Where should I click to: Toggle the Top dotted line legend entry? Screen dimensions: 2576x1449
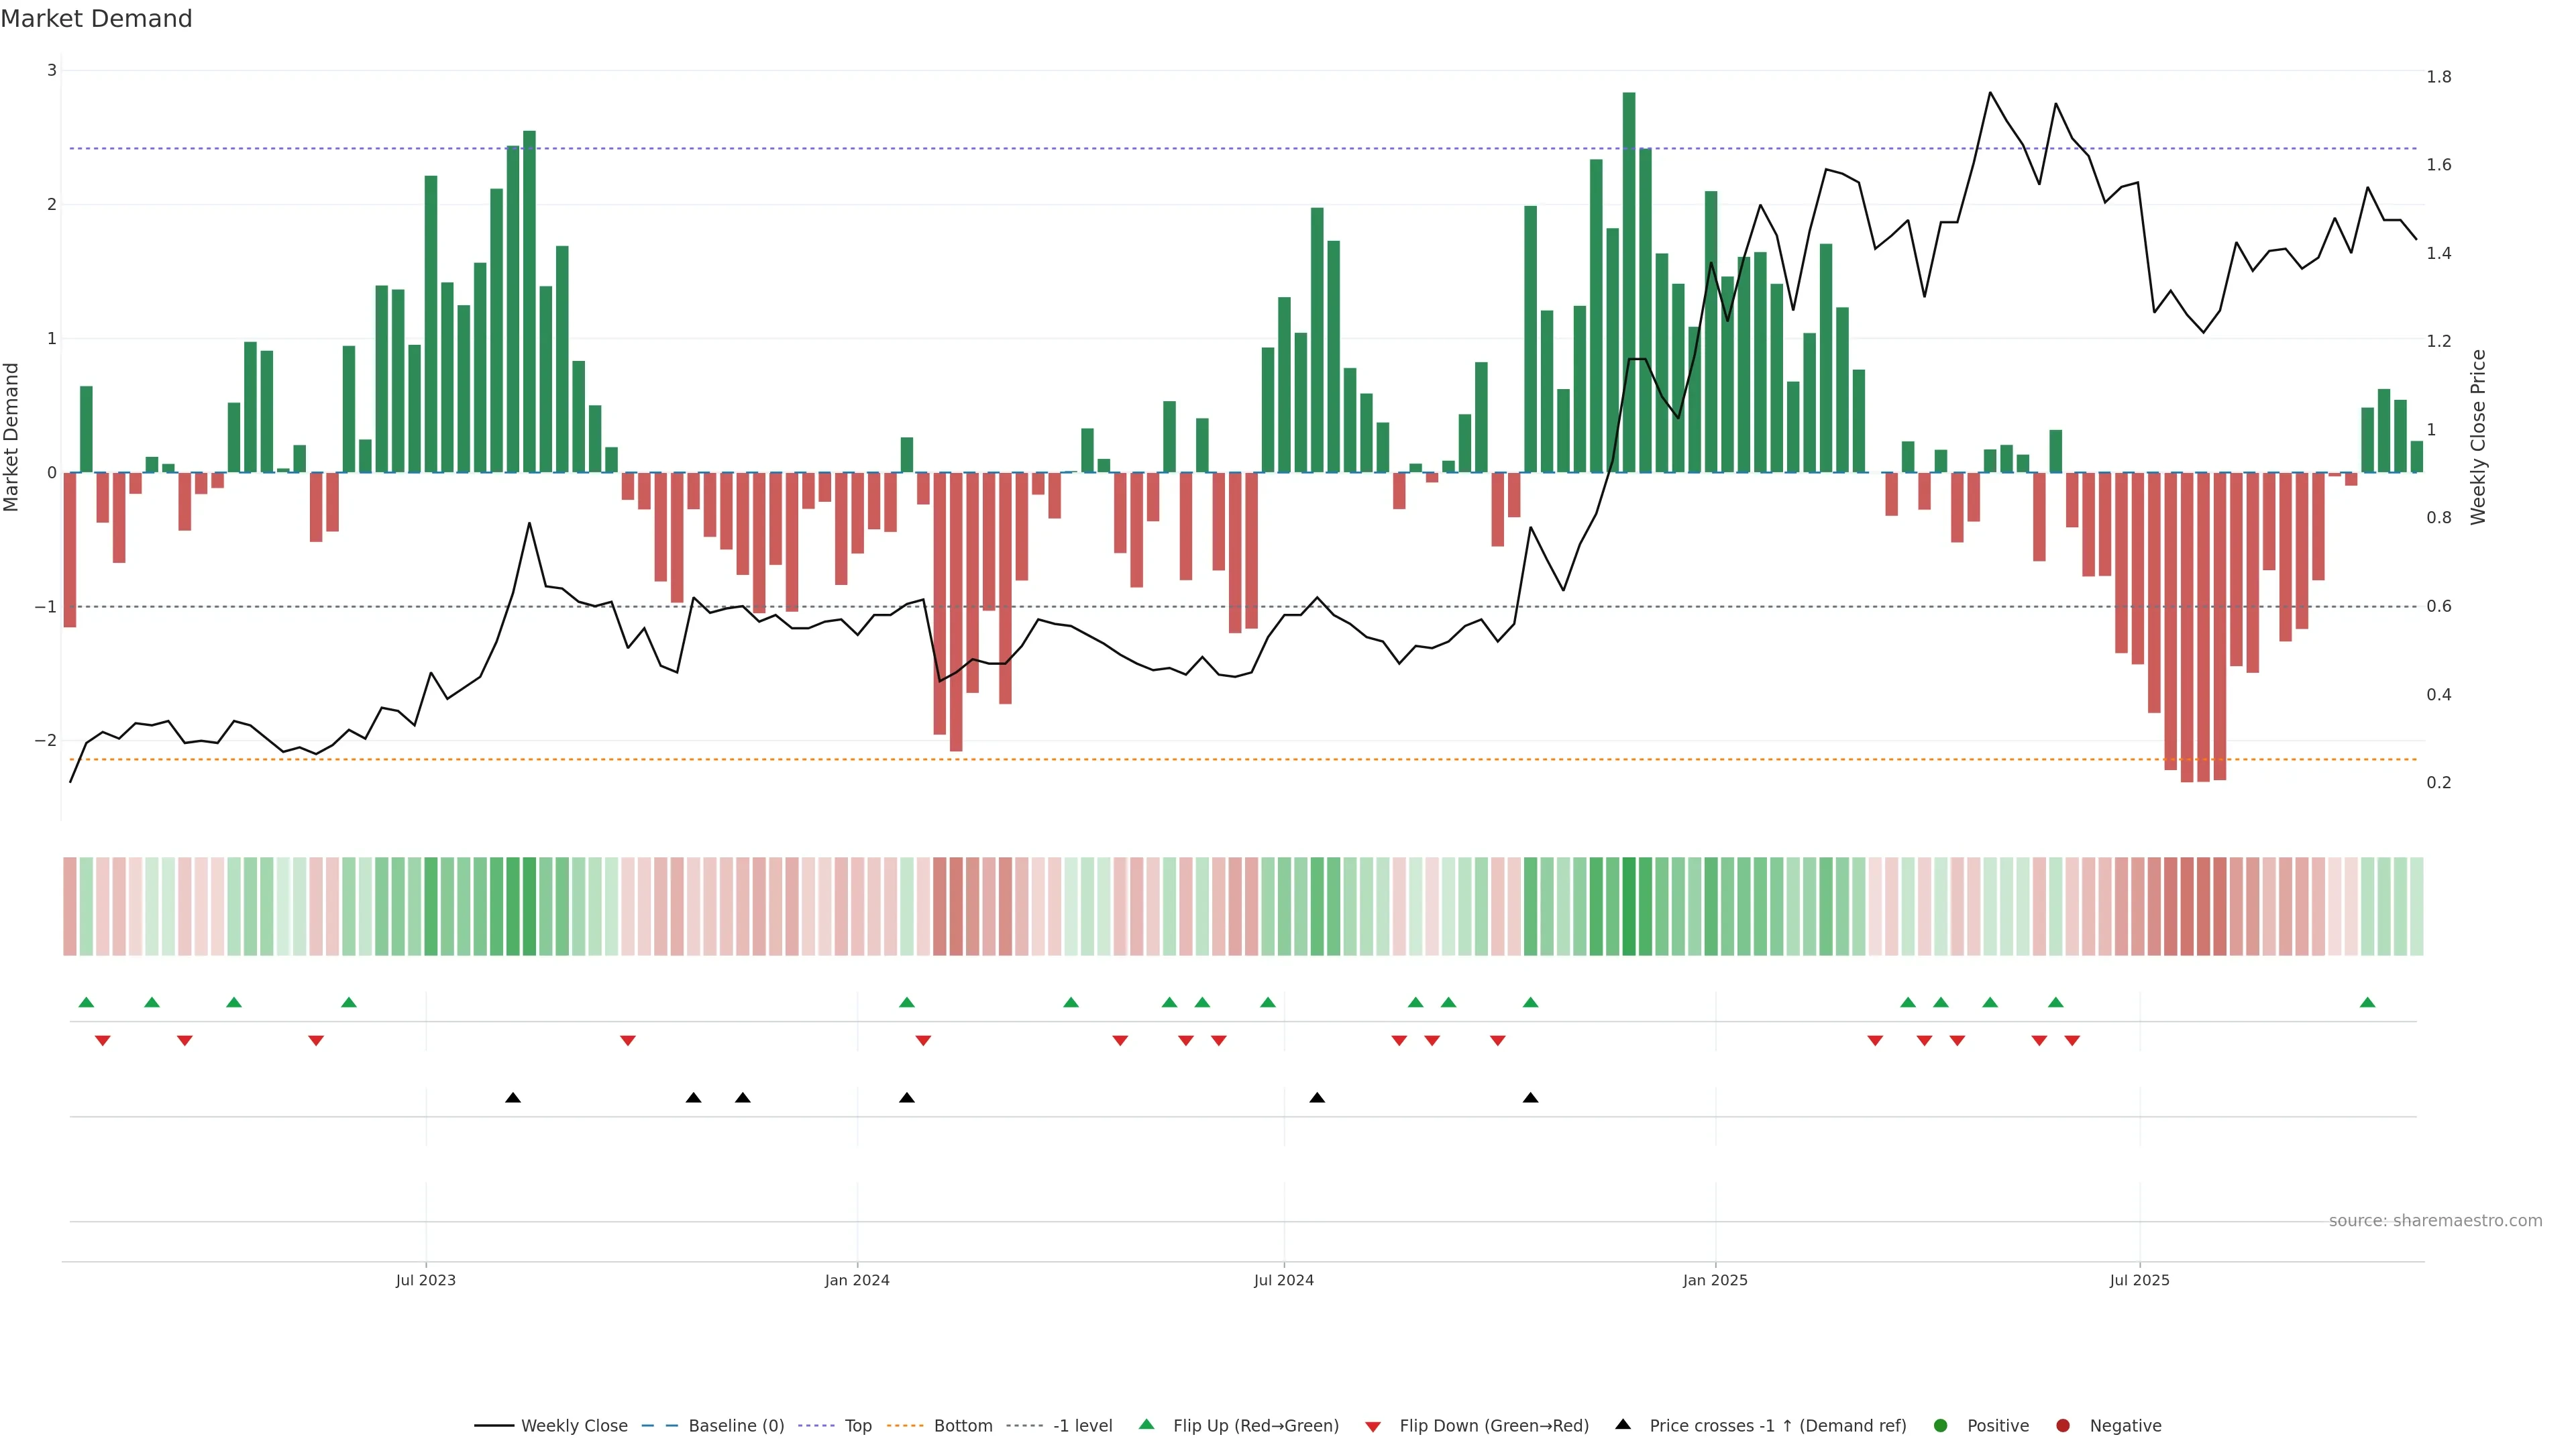pos(858,1425)
